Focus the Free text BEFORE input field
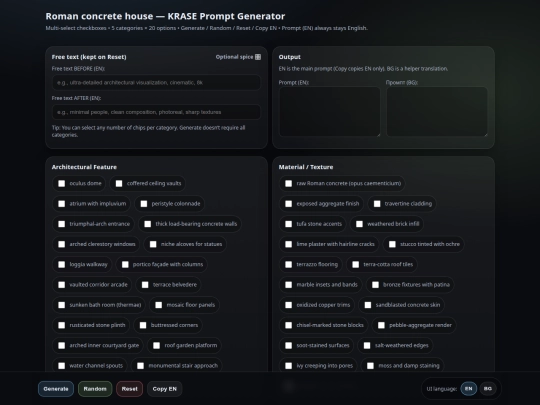Viewport: 540px width, 405px height. [x=156, y=83]
